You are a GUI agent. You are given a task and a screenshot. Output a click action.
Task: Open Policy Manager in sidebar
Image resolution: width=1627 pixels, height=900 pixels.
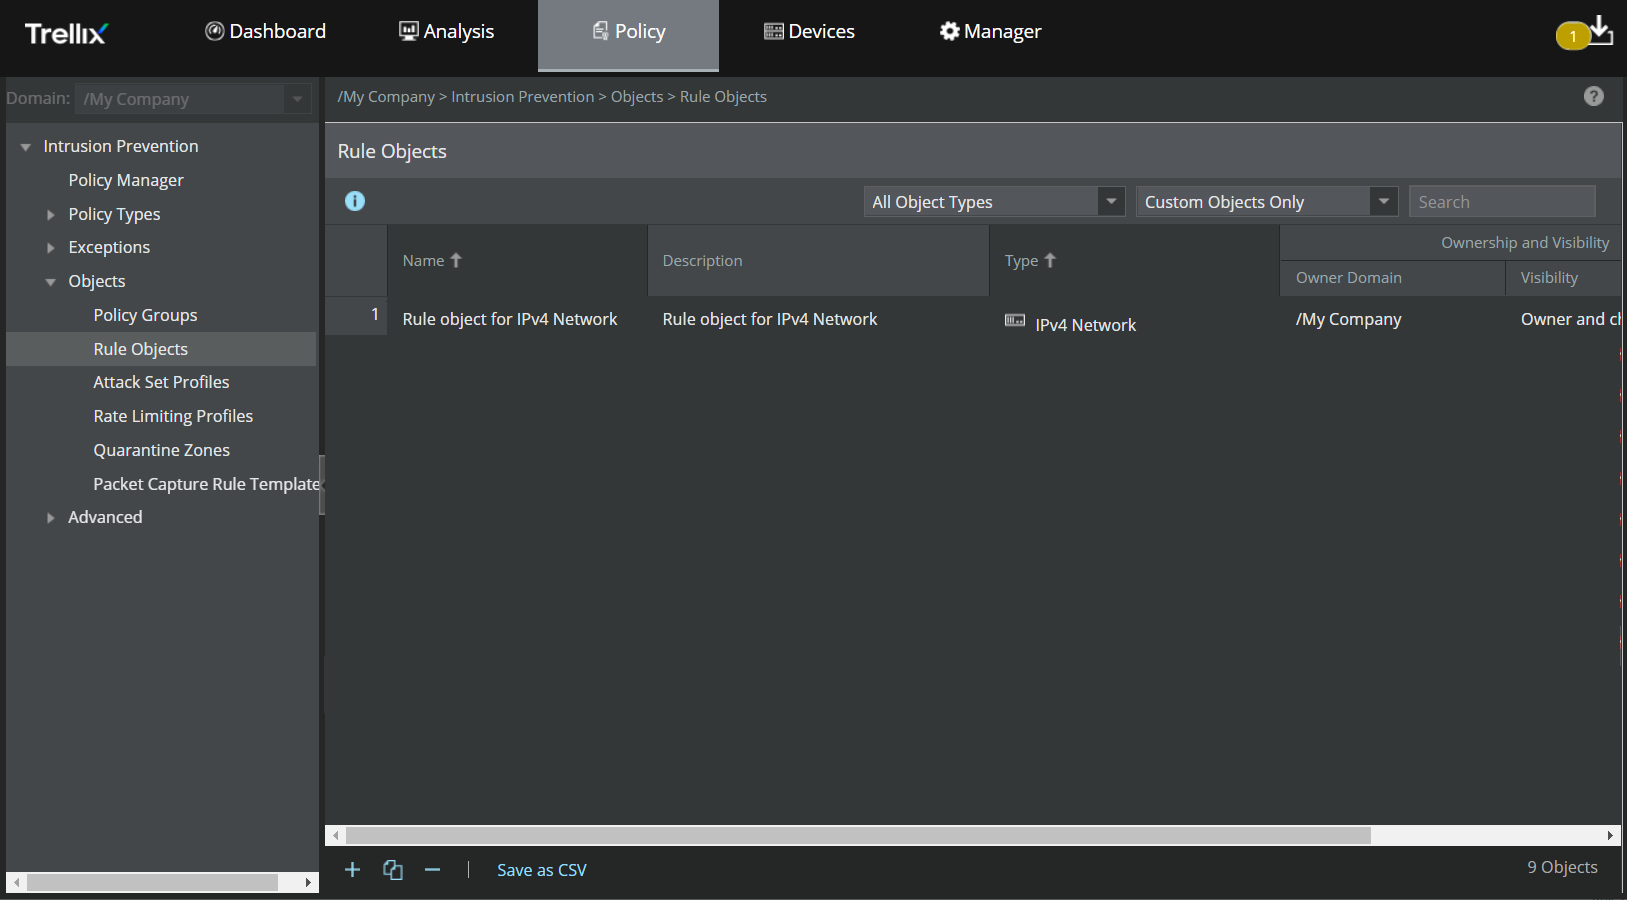(x=126, y=180)
